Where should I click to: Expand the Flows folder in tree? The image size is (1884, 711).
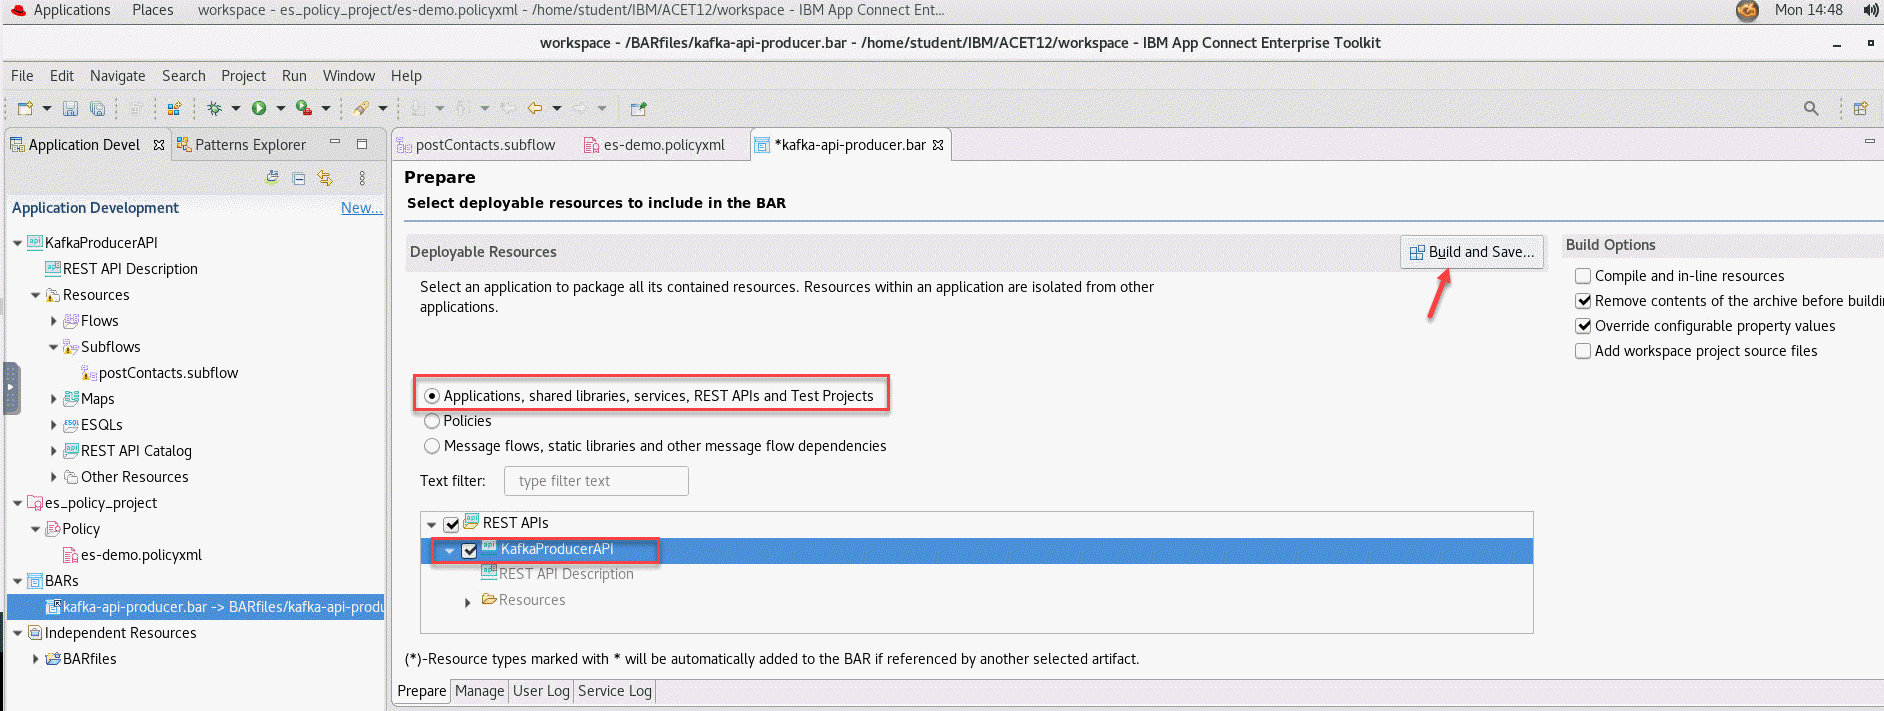(x=54, y=321)
